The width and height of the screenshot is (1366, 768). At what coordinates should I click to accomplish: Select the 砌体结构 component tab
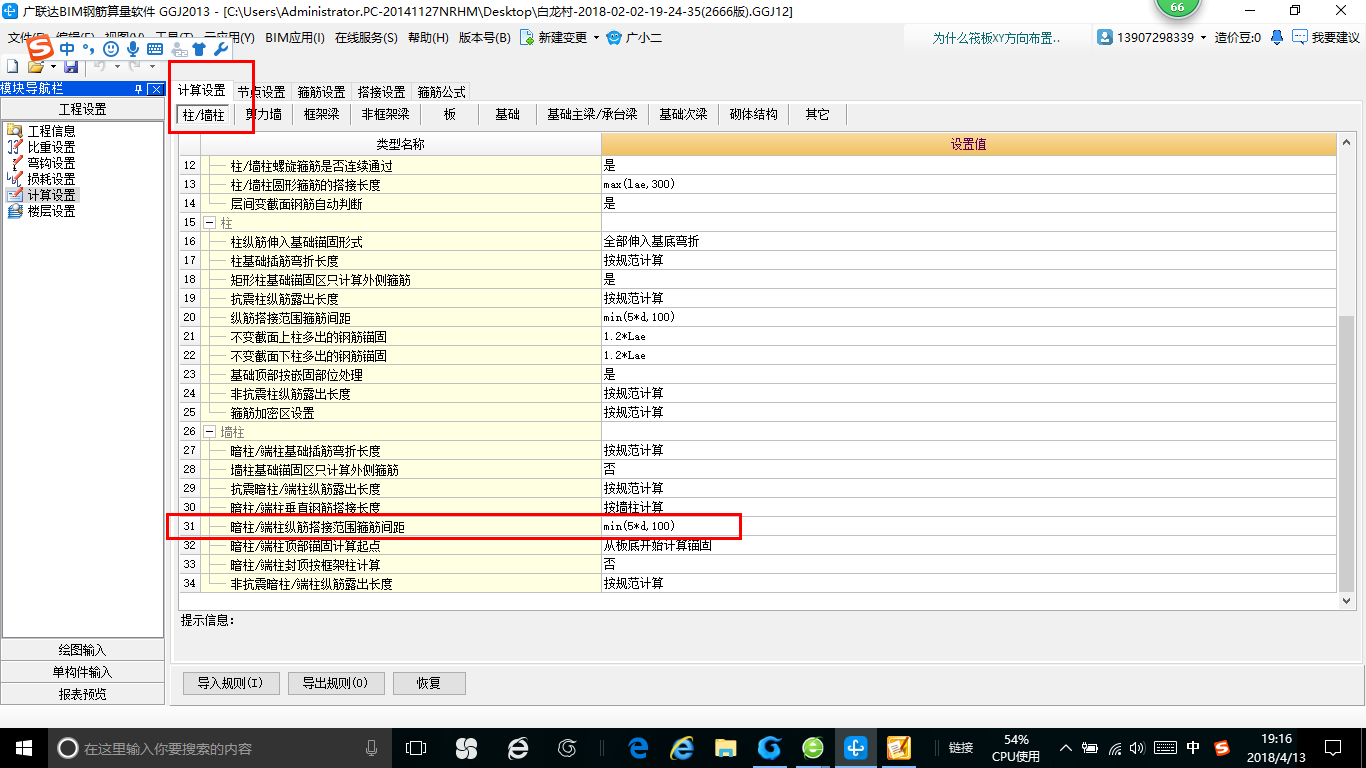coord(754,115)
